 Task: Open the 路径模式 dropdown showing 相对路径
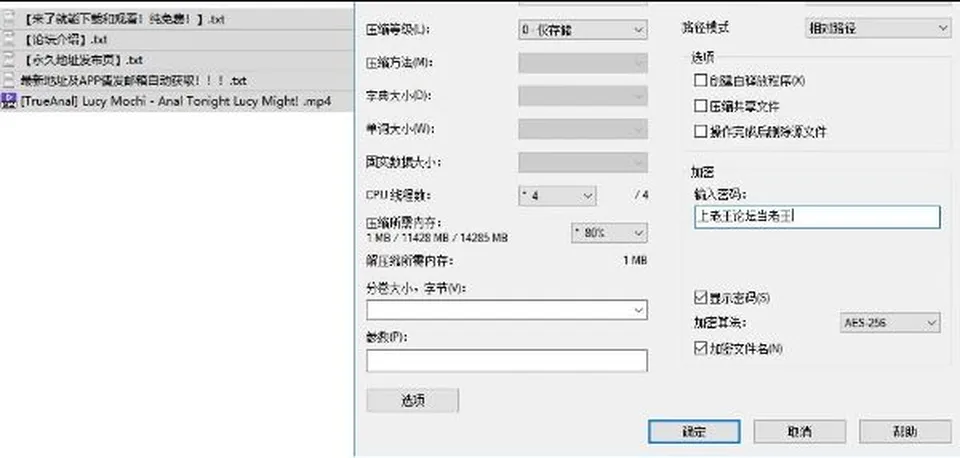tap(877, 28)
